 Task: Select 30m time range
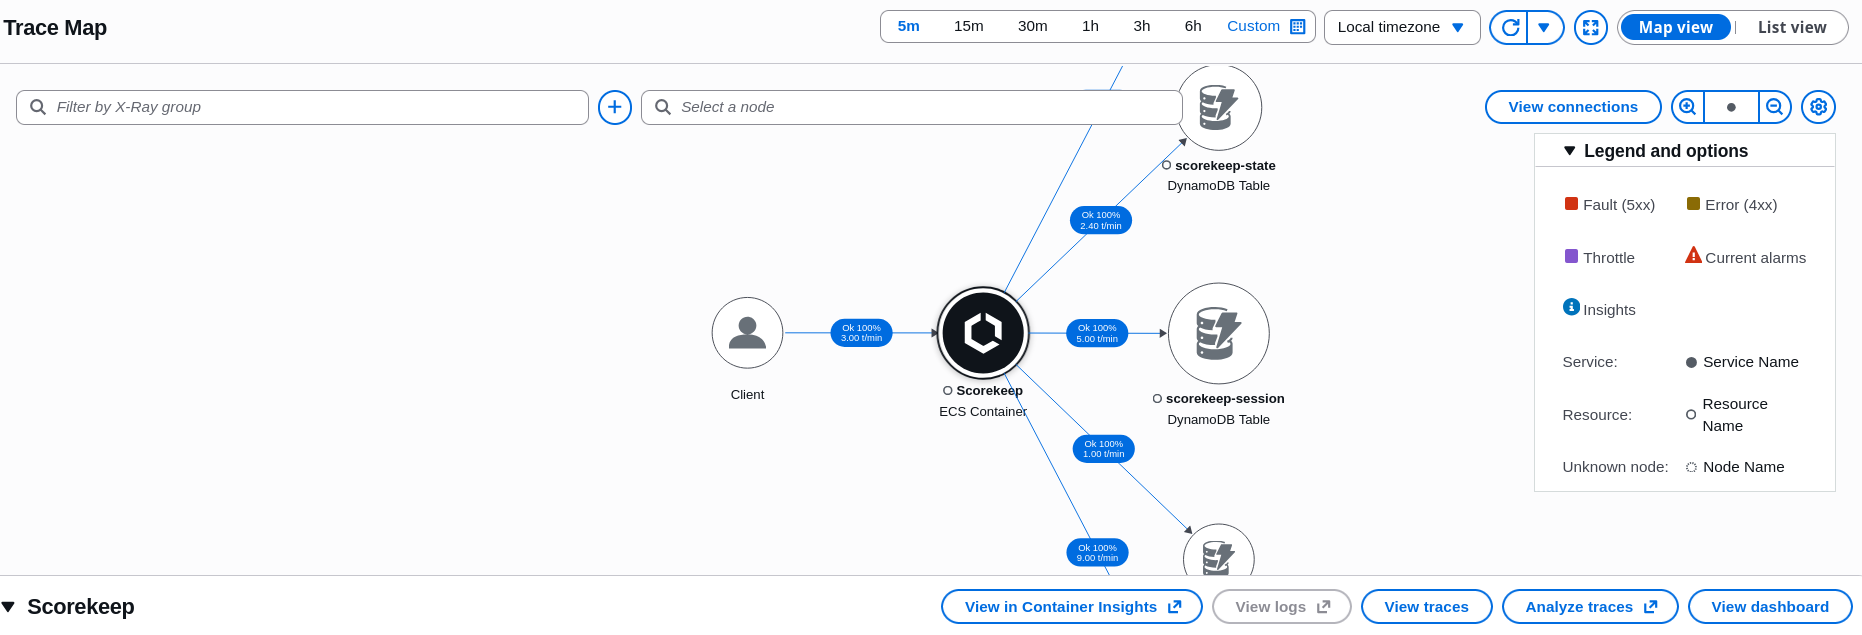tap(1032, 26)
